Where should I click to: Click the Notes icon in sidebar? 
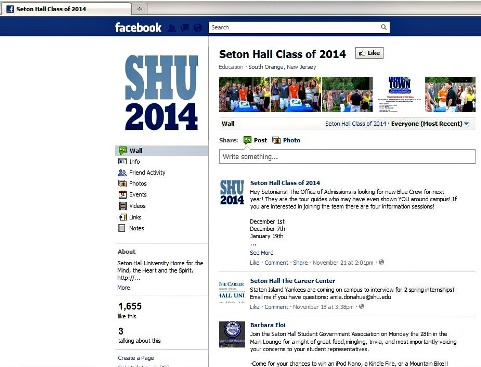122,228
